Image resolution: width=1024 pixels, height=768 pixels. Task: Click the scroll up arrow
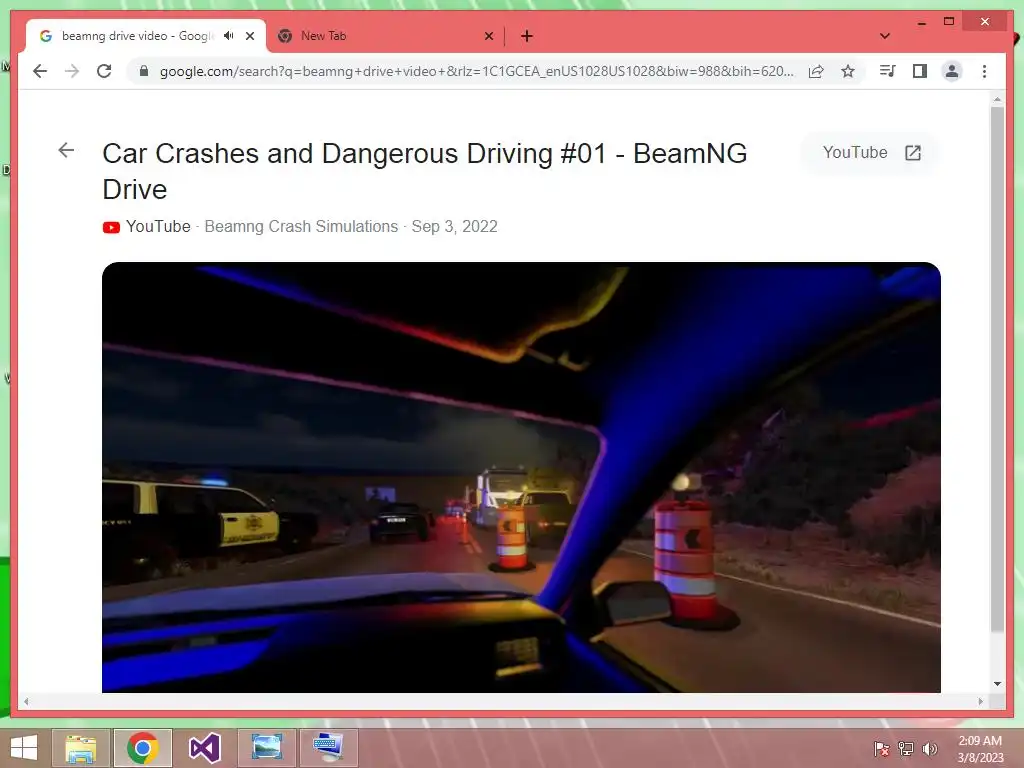pos(997,99)
